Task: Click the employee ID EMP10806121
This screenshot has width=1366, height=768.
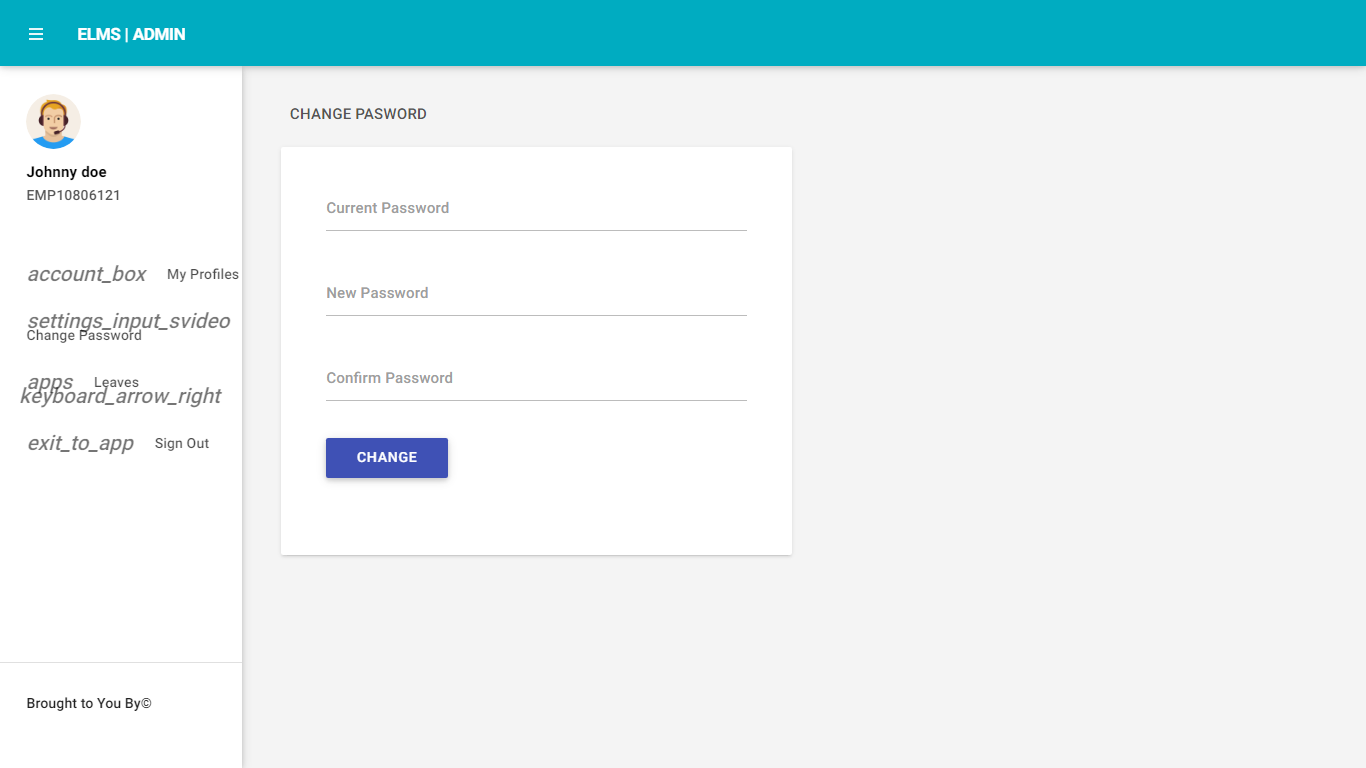Action: coord(73,195)
